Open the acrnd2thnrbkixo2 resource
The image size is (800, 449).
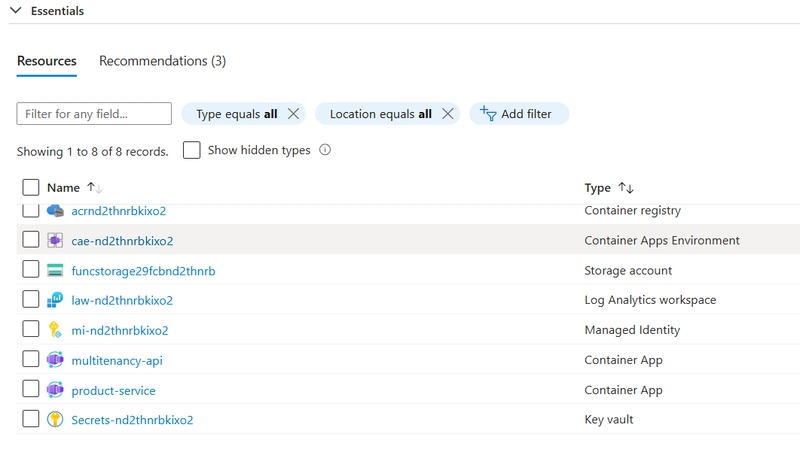click(119, 211)
